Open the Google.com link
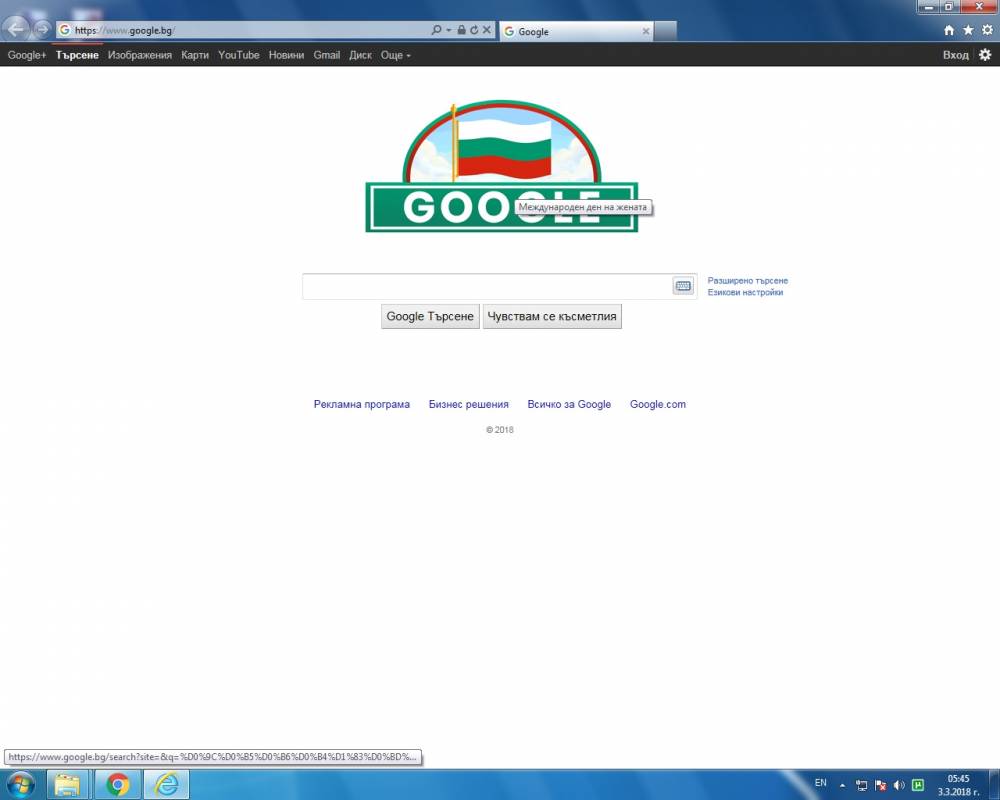The image size is (1000, 800). pos(658,404)
